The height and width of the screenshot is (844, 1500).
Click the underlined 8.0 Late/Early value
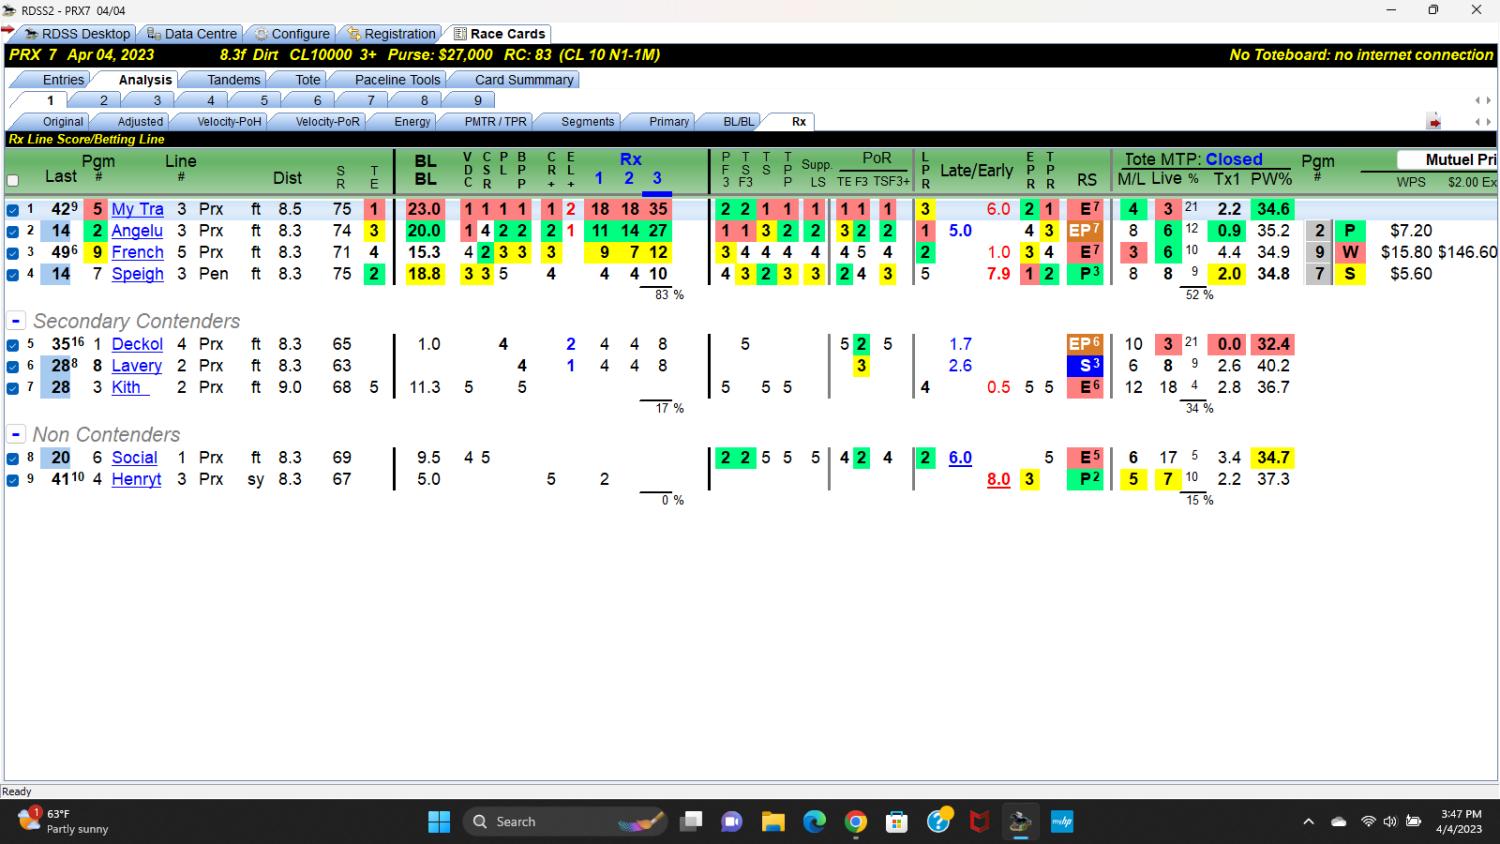click(998, 479)
